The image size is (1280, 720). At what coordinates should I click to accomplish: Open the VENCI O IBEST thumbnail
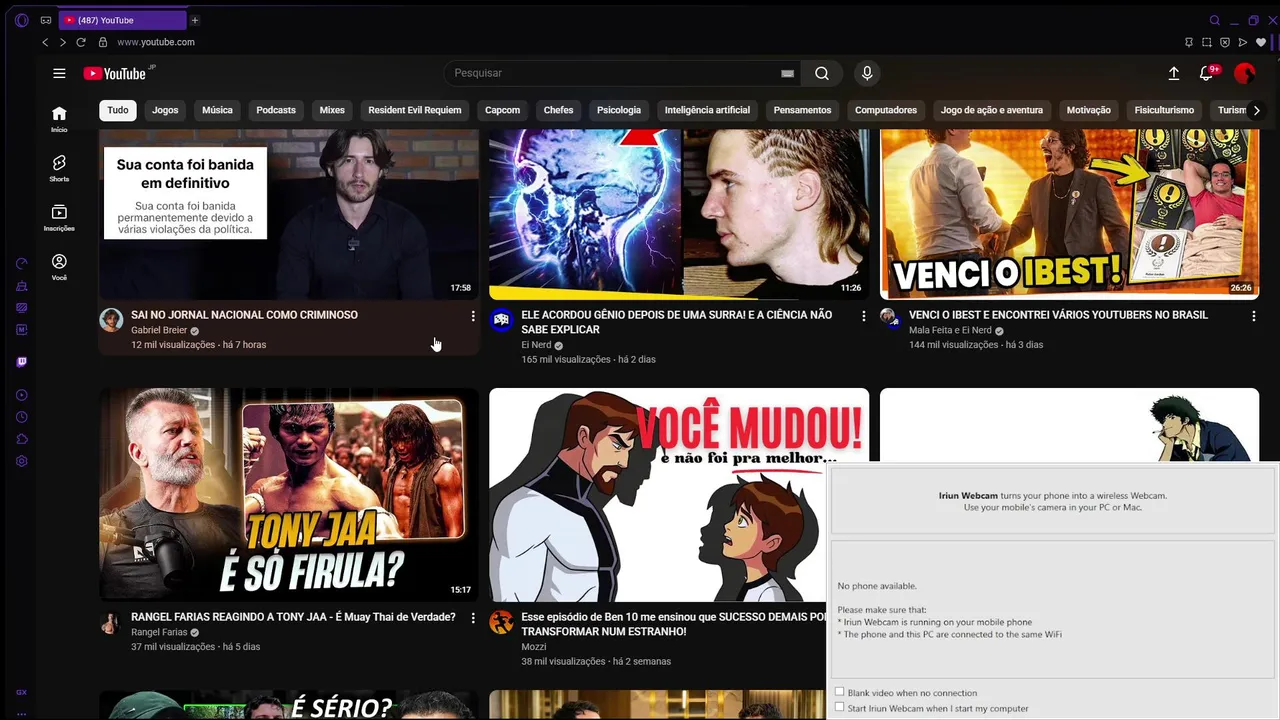[1069, 214]
